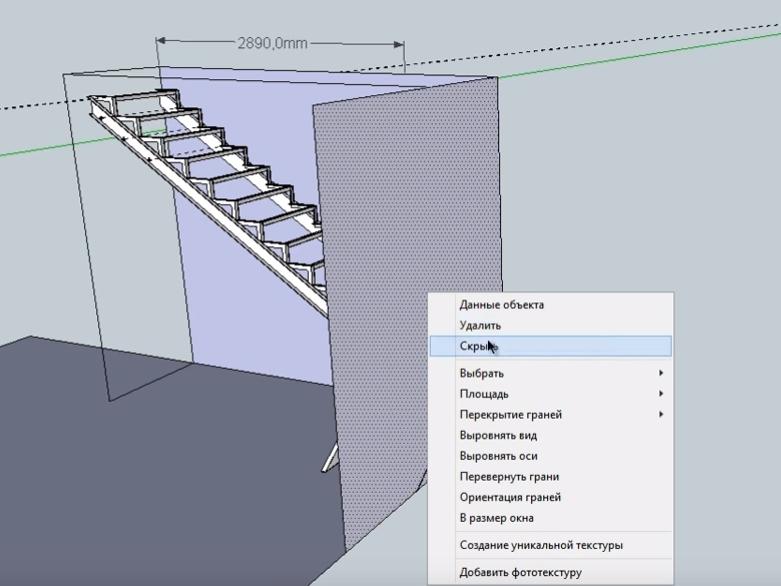Hide the face via Скрыть
781x586 pixels.
click(x=478, y=346)
